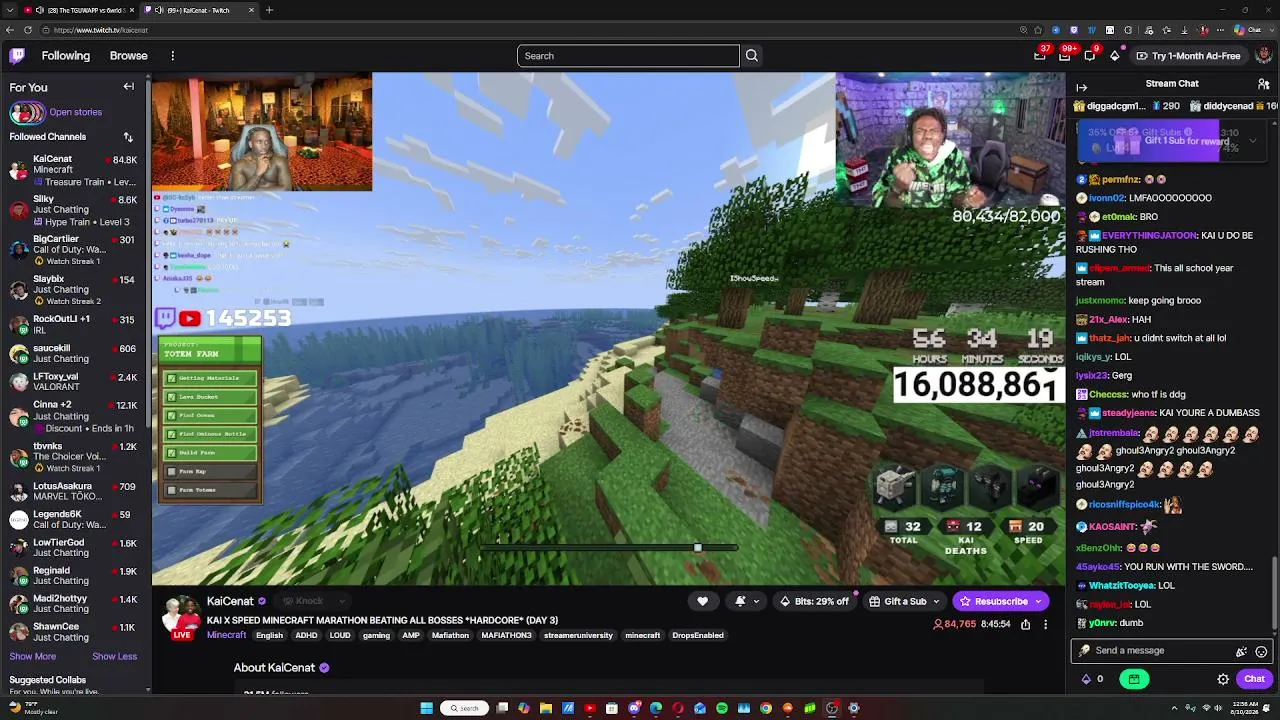Click the magnifying glass search button
This screenshot has height=720, width=1280.
752,56
